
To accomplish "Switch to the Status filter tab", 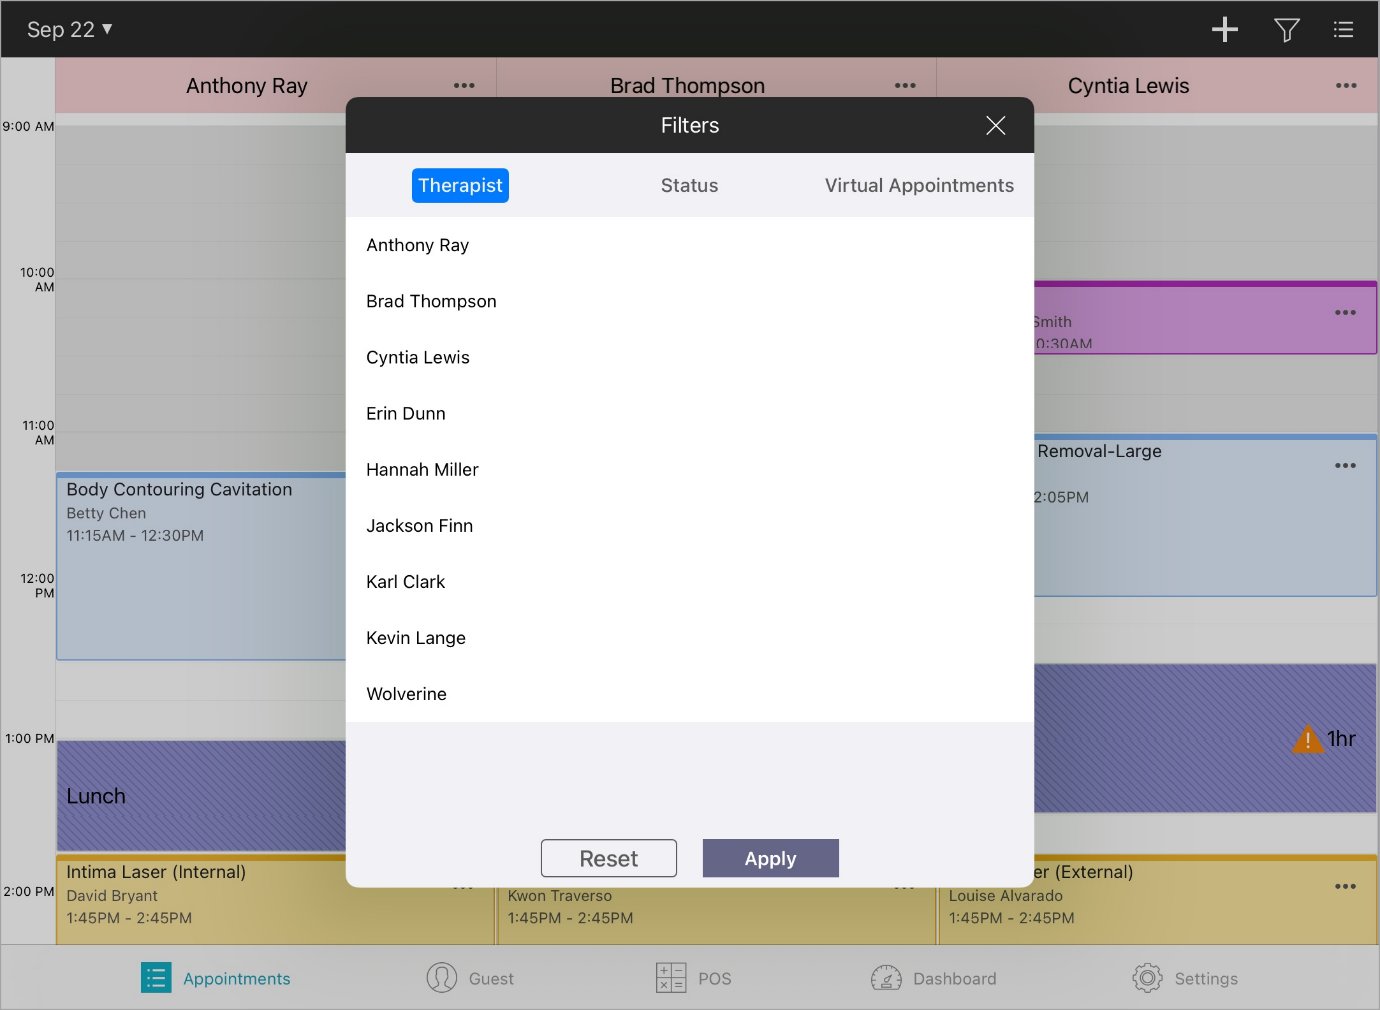I will [689, 186].
